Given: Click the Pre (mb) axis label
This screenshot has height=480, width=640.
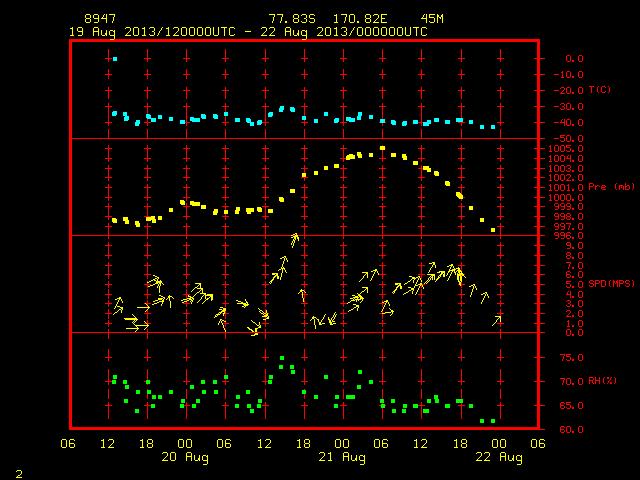Looking at the screenshot, I should (611, 187).
